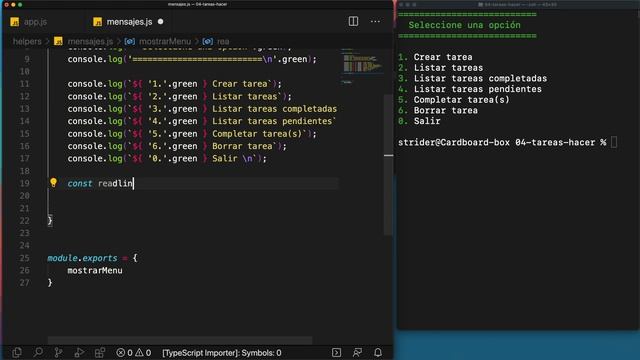Split the editor to the right
640x360 pixels.
tap(353, 21)
